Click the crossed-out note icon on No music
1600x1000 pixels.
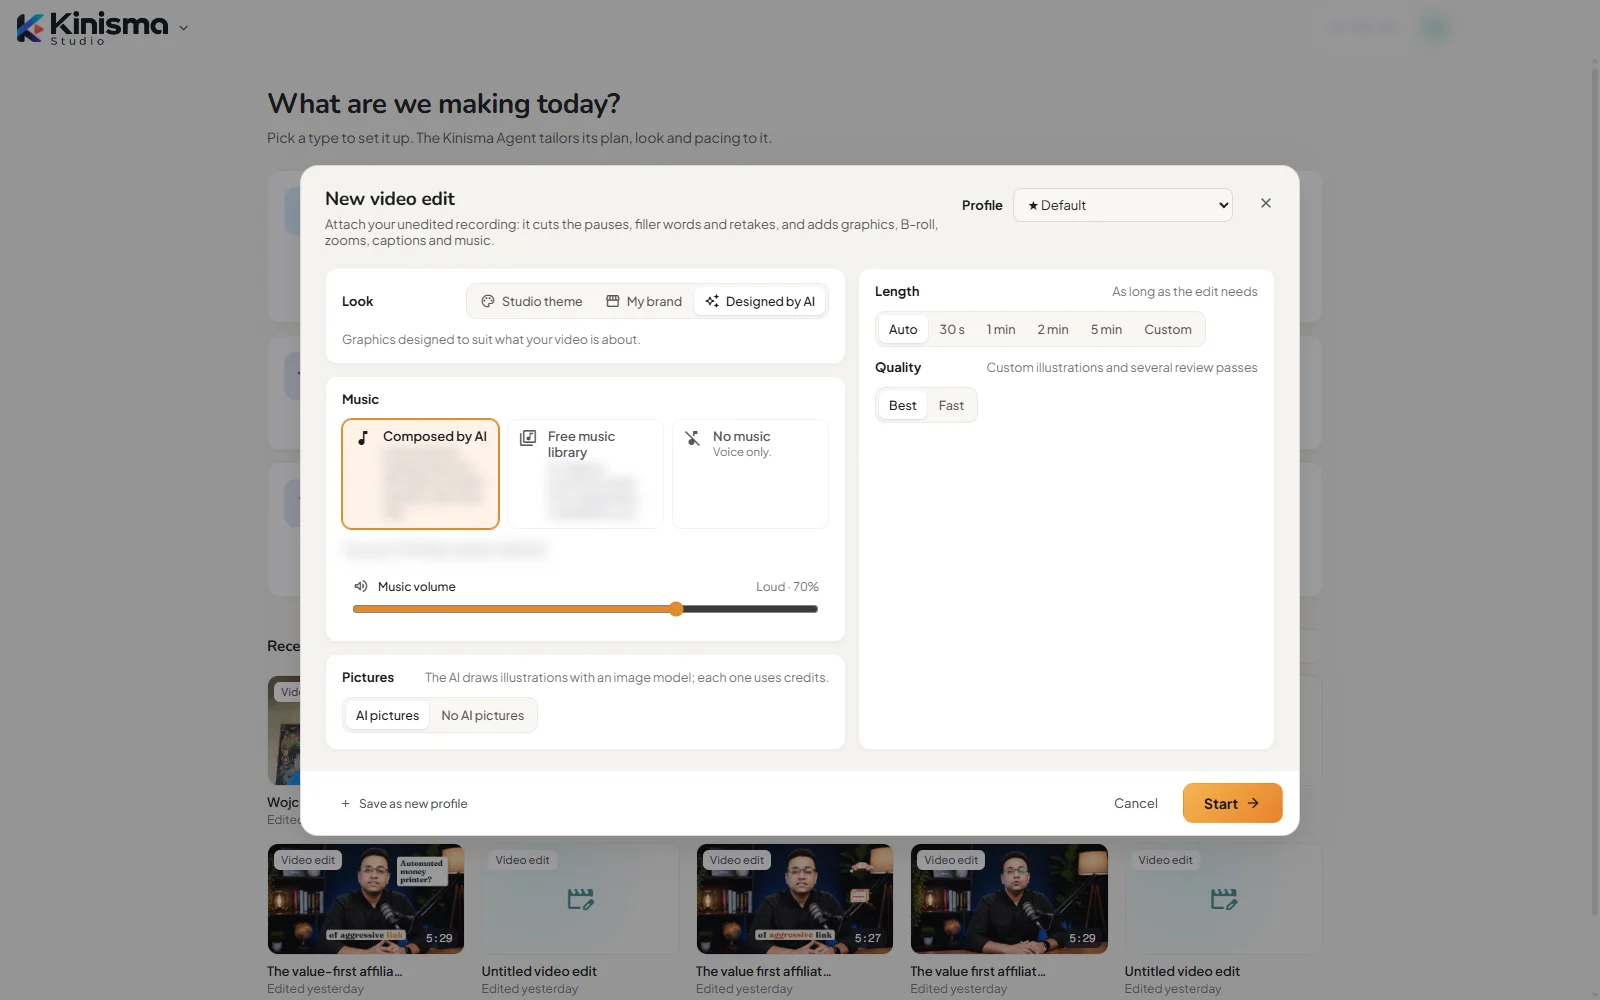693,437
